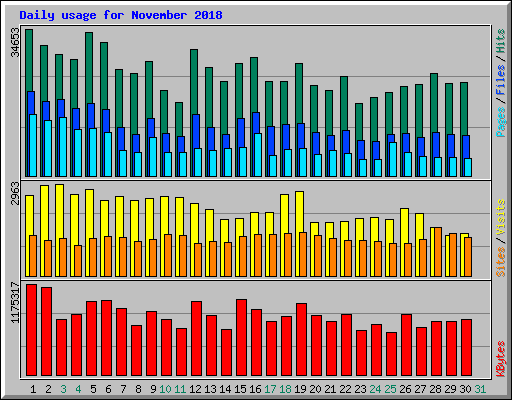Select the '1175317' KBytes axis value

15,302
